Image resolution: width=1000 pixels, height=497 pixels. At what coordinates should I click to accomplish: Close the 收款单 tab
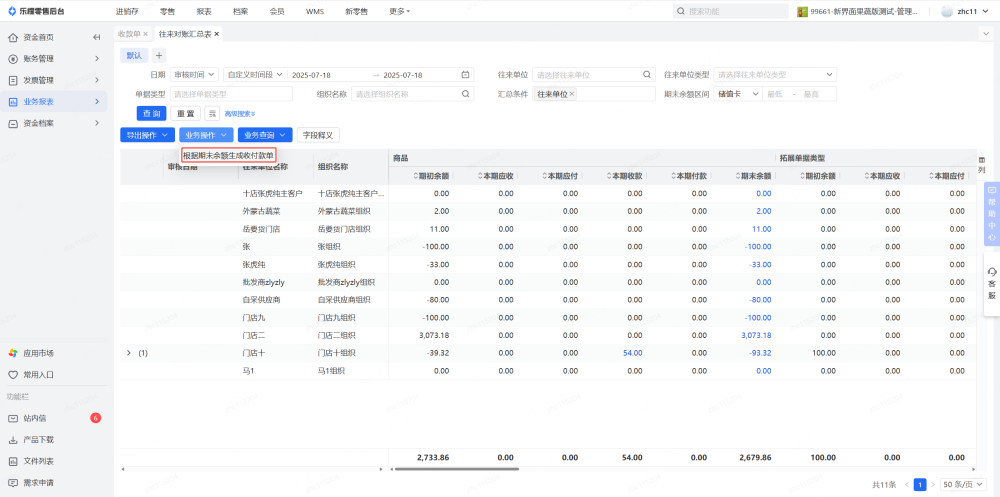pos(146,34)
